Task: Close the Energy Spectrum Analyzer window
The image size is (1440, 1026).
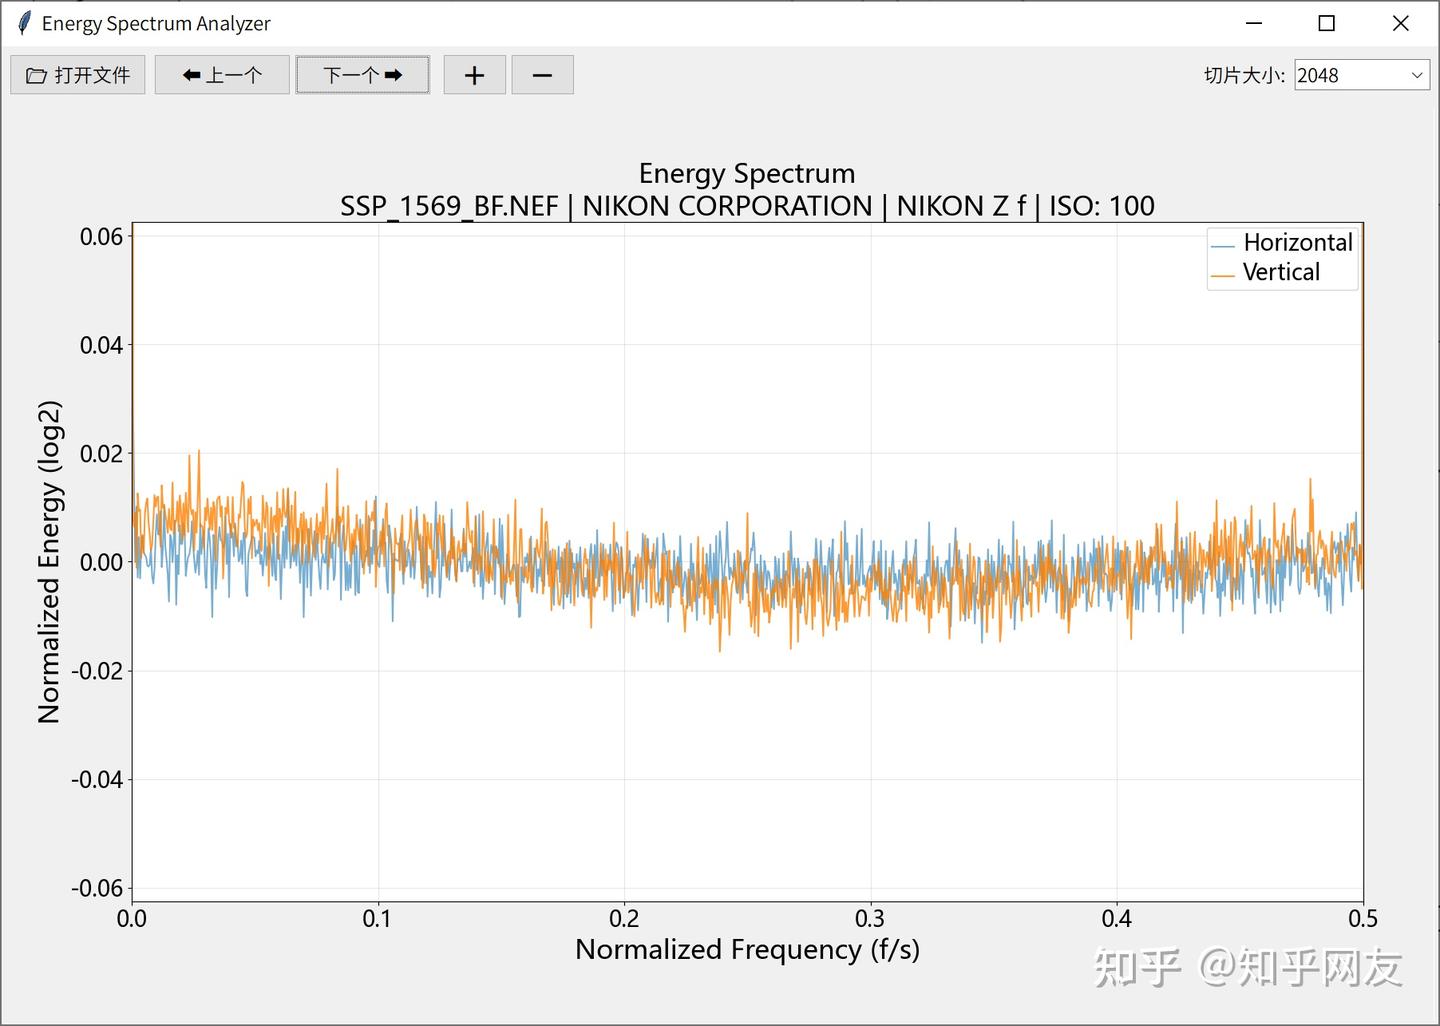Action: coord(1401,23)
